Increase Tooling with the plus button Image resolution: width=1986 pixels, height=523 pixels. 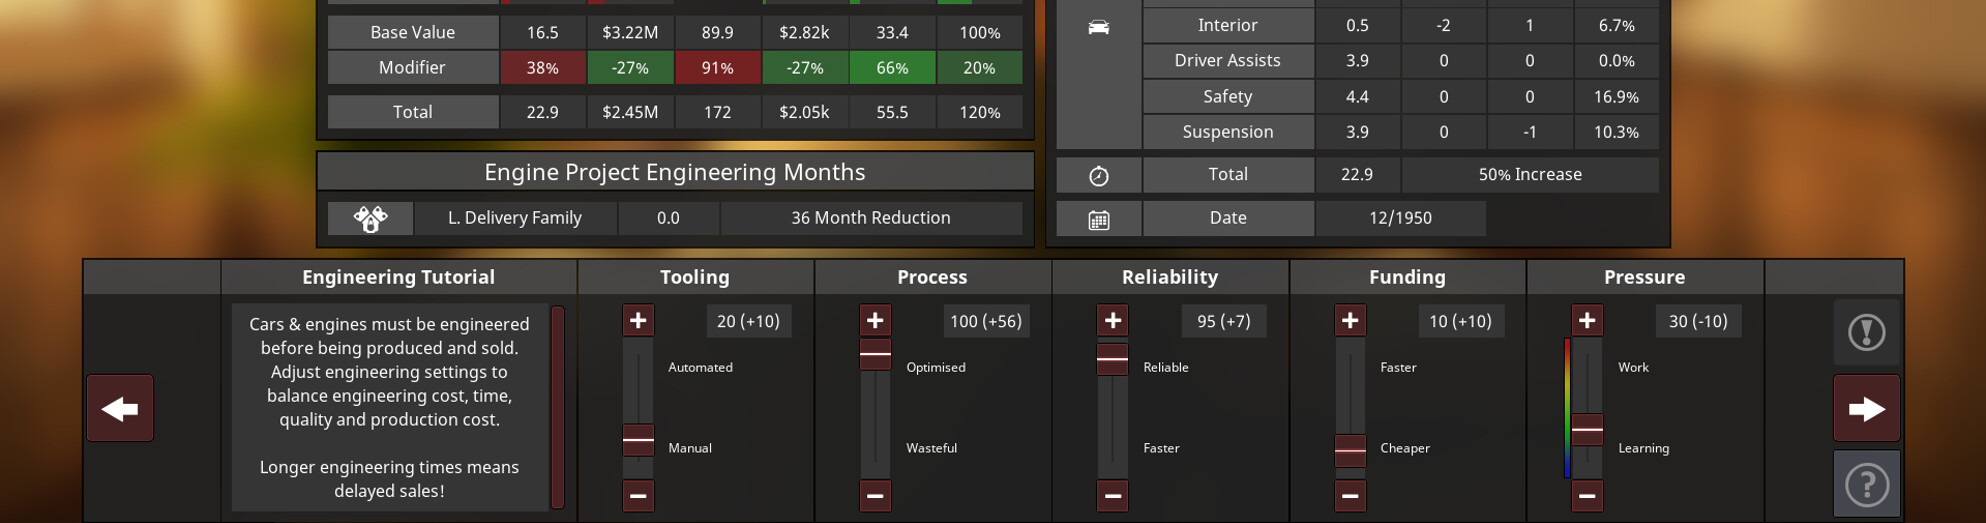pyautogui.click(x=638, y=320)
